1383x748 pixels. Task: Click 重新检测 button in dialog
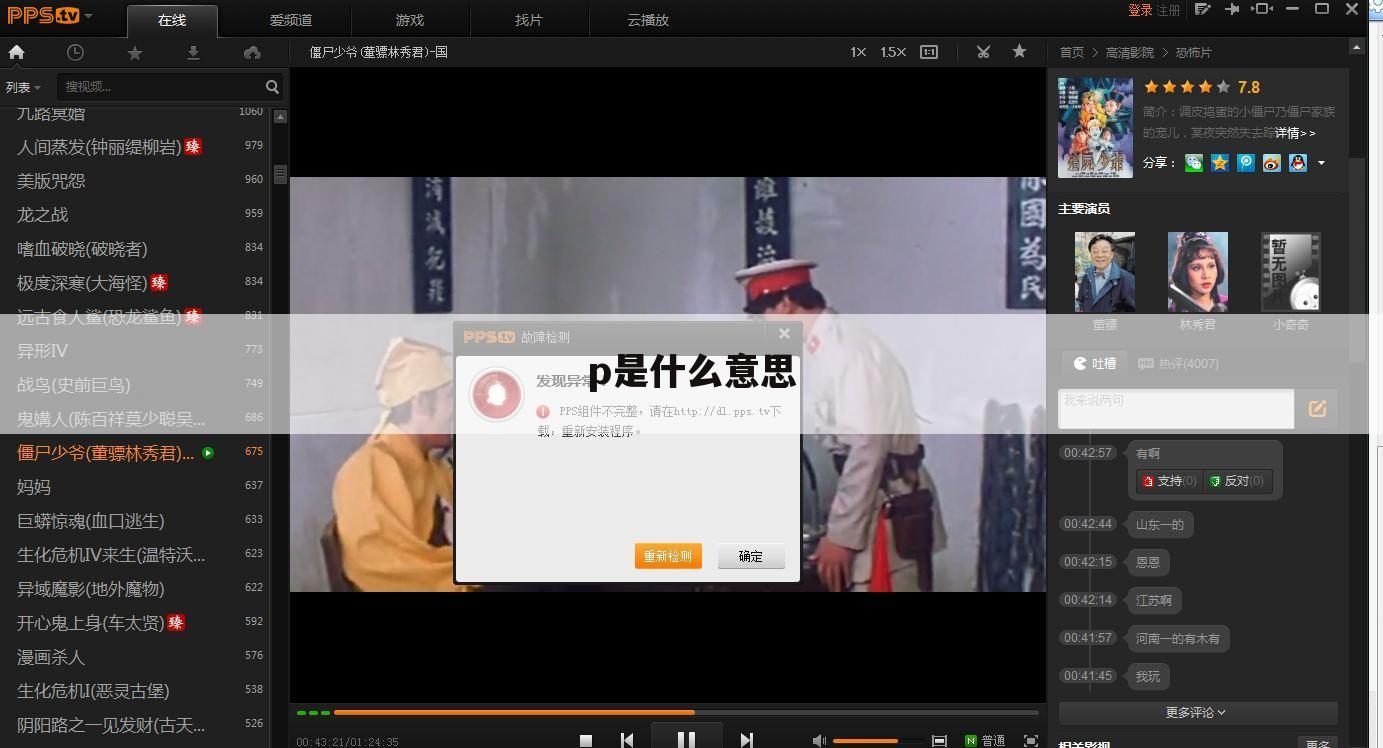[x=668, y=556]
